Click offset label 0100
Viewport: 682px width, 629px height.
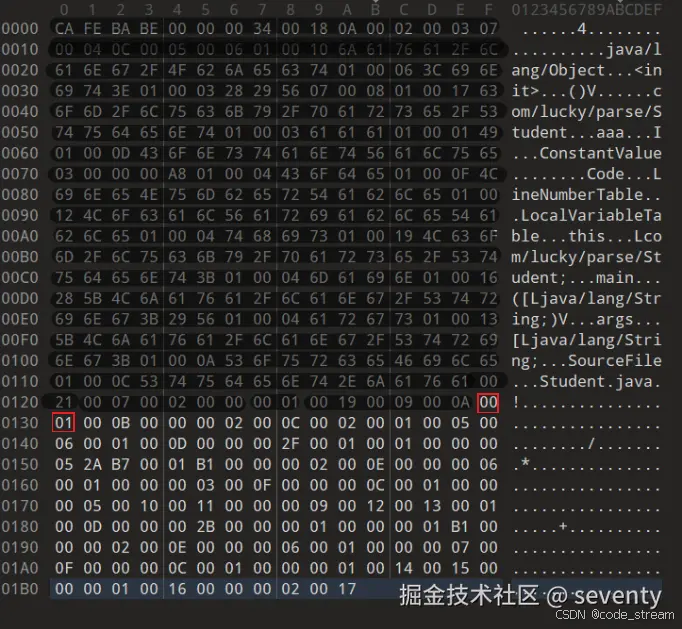pos(20,361)
